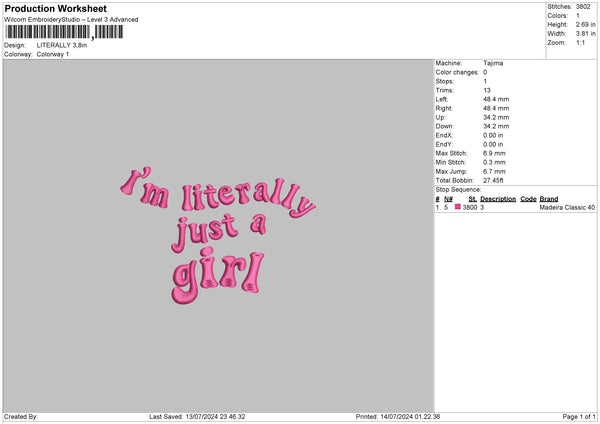Select the 'Production Worksheet' title
Image resolution: width=600 pixels, height=424 pixels.
(55, 9)
